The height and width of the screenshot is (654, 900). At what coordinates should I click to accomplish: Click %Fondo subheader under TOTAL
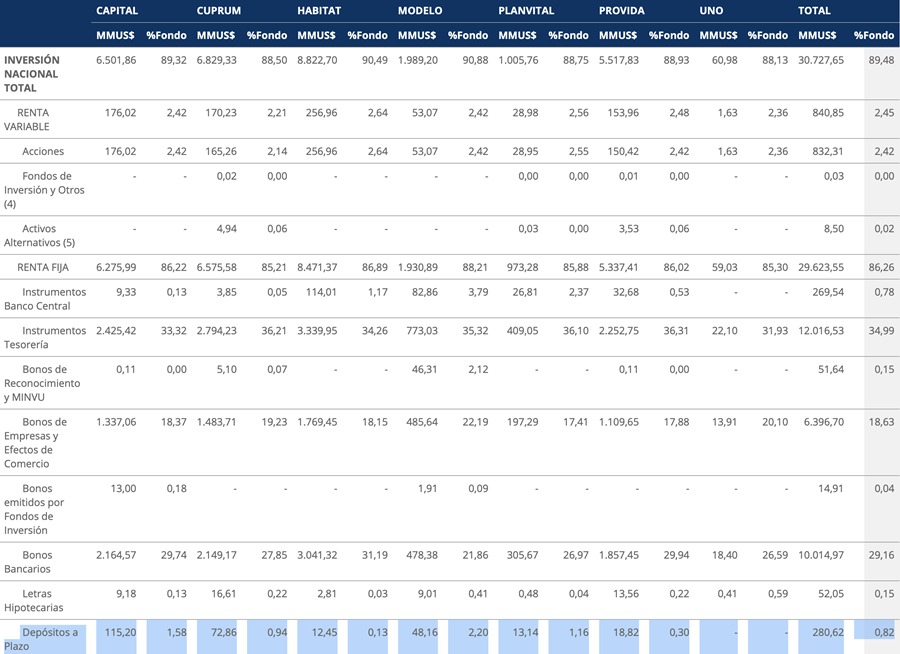coord(874,35)
